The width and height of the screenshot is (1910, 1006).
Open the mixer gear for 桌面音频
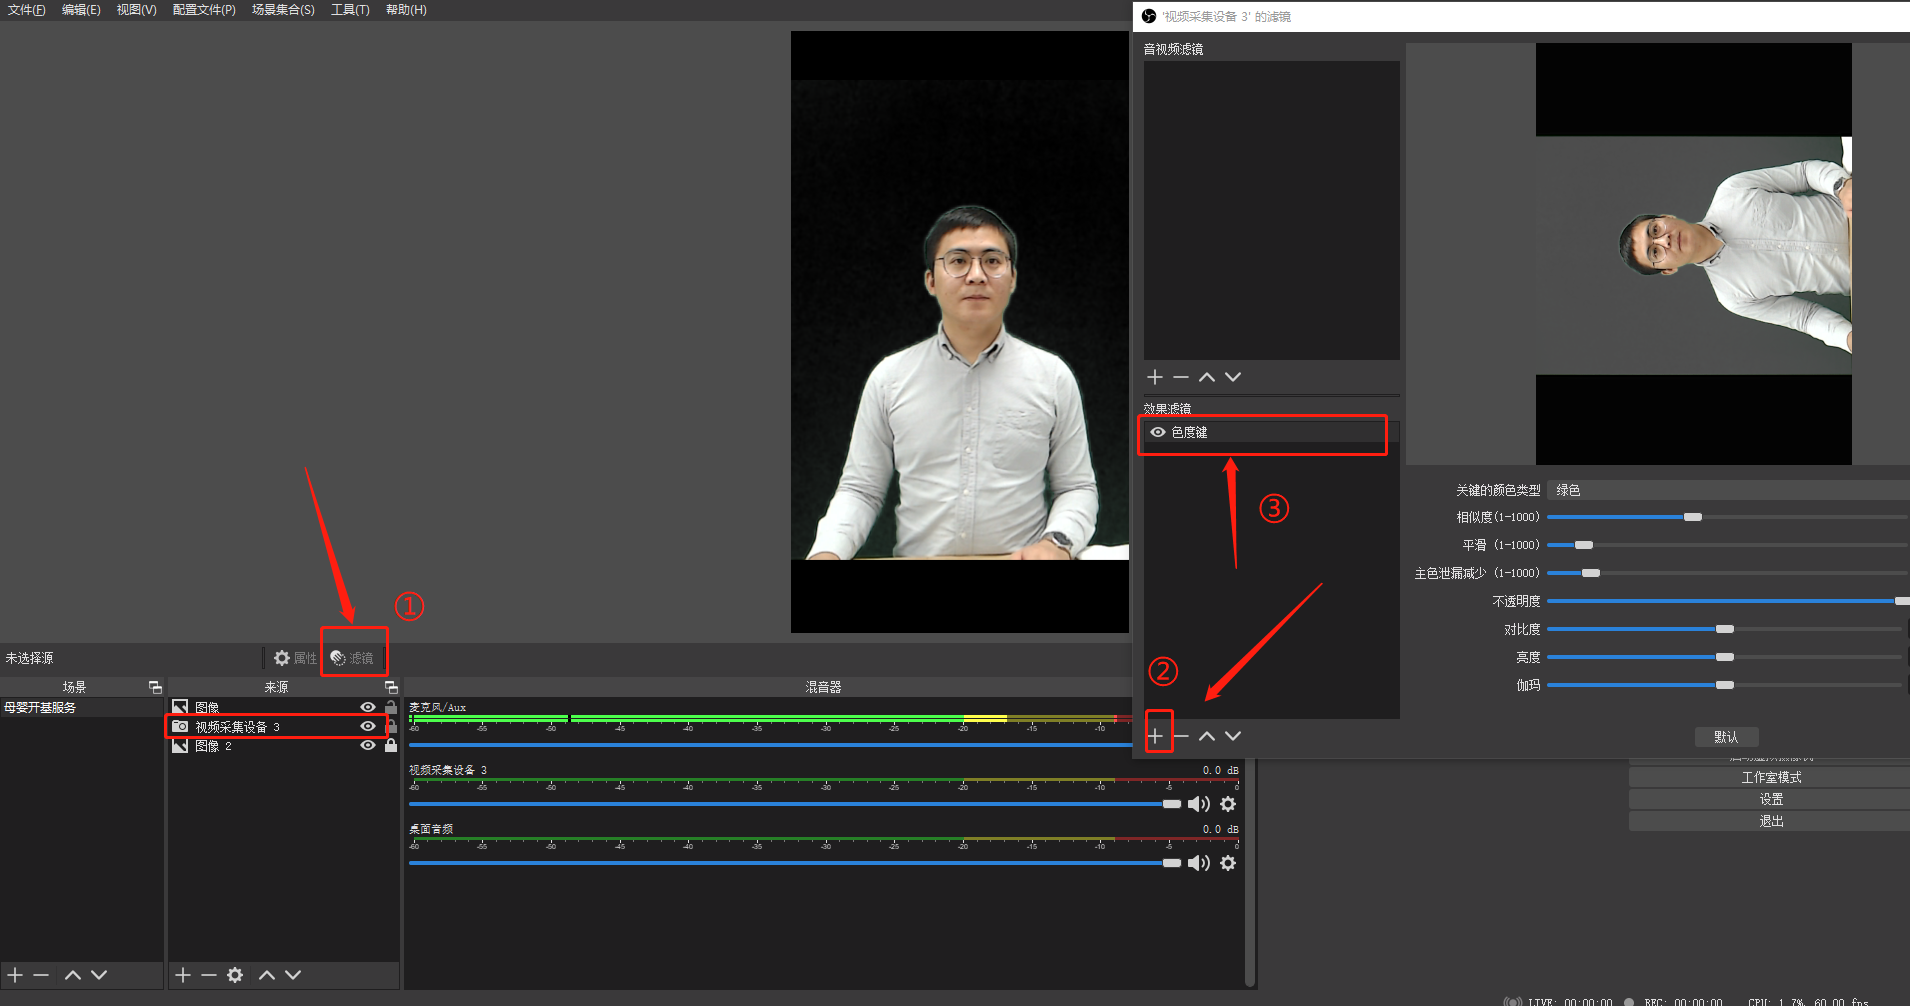(x=1228, y=863)
